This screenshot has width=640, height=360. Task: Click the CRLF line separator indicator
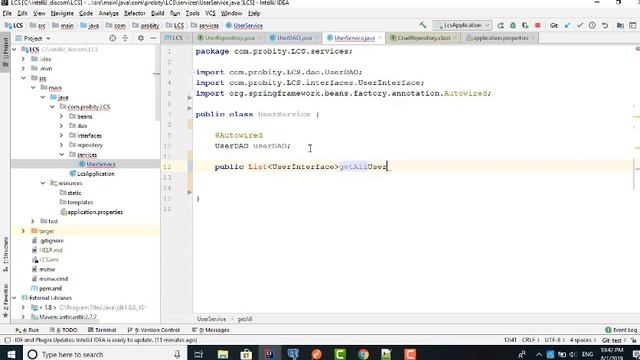[x=529, y=340]
